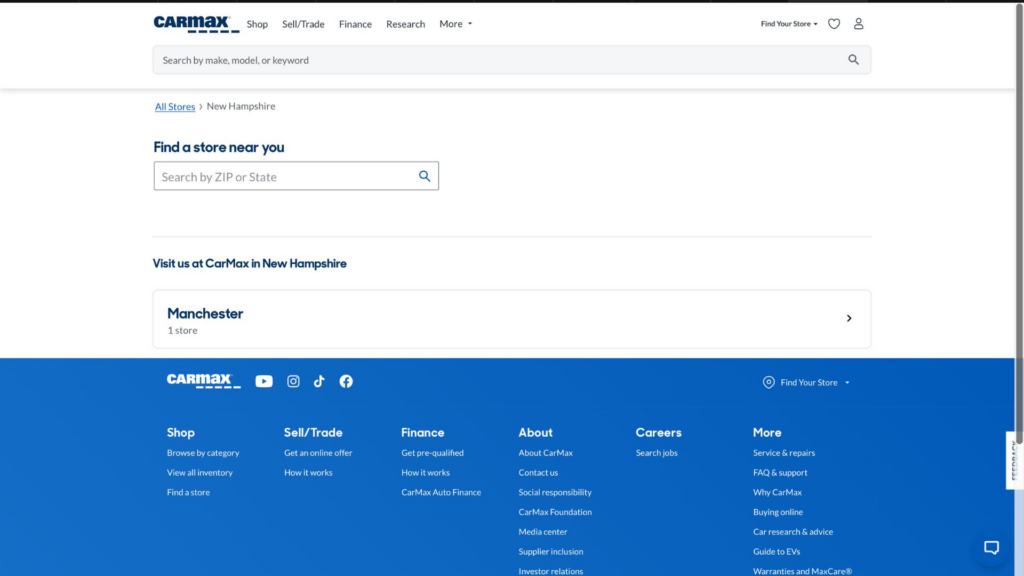Viewport: 1024px width, 576px height.
Task: Open the header Find Your Store dropdown
Action: click(789, 24)
